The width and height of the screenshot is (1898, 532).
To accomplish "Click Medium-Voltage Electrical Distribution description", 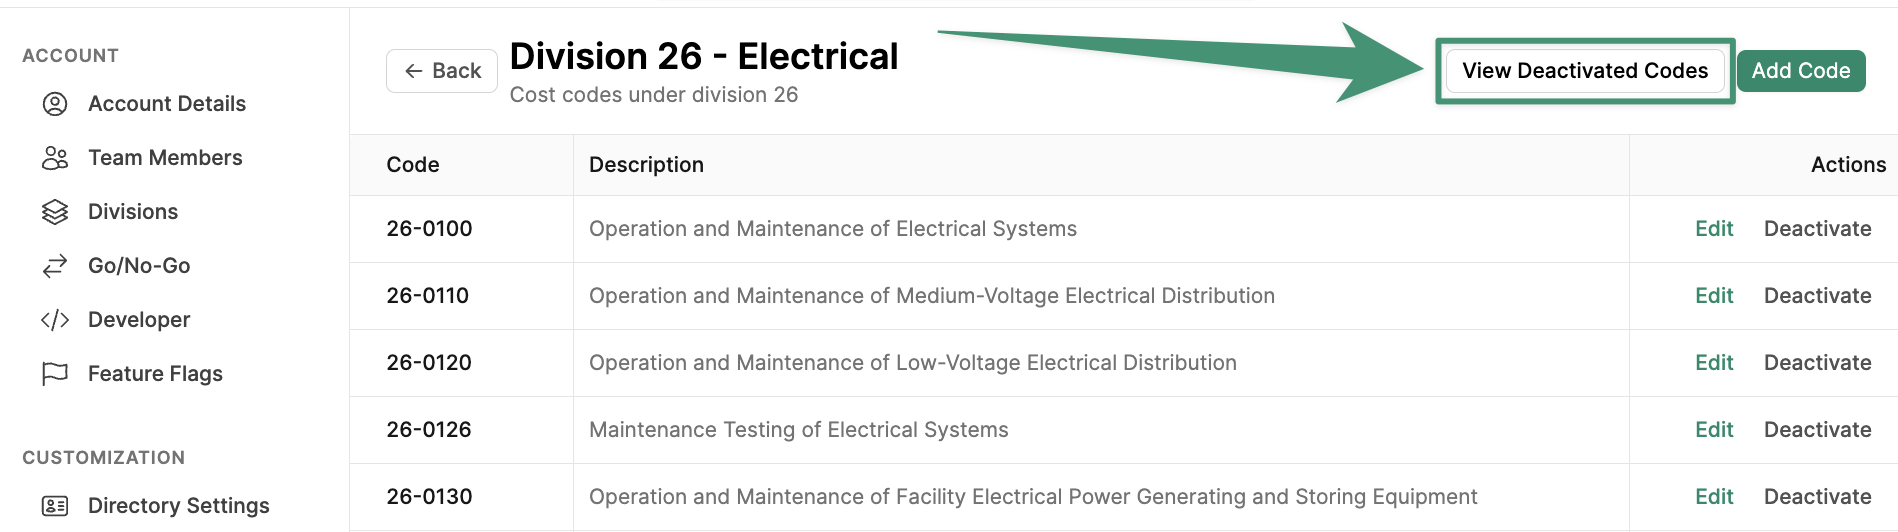I will (932, 296).
